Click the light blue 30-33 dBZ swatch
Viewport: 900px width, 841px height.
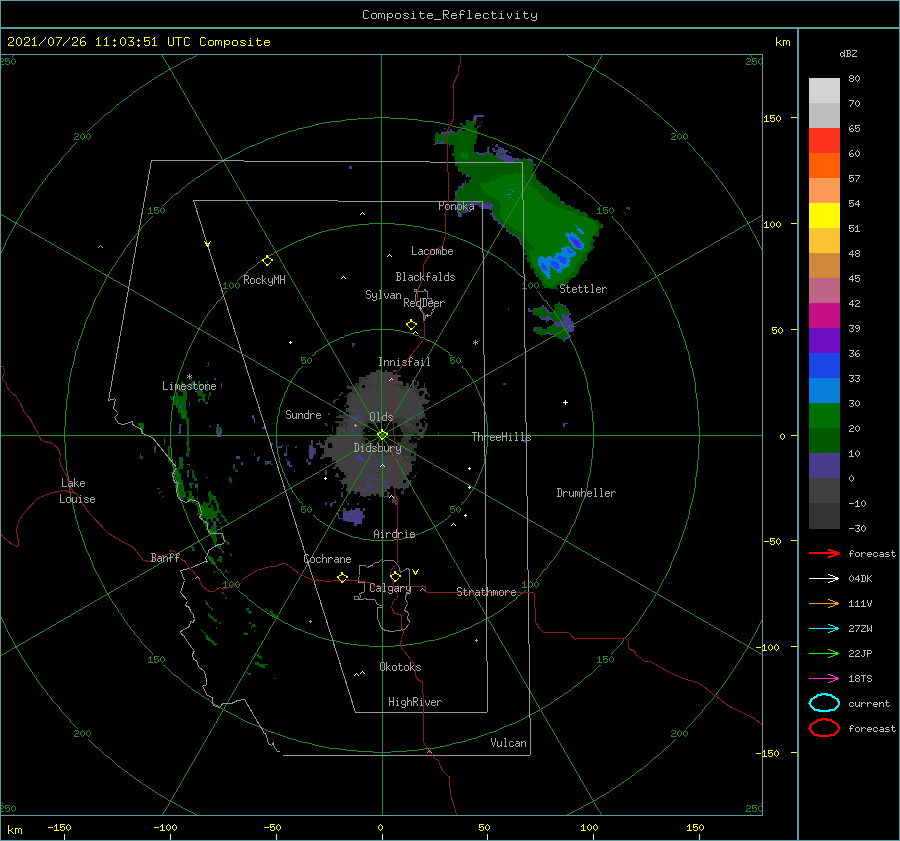(824, 390)
